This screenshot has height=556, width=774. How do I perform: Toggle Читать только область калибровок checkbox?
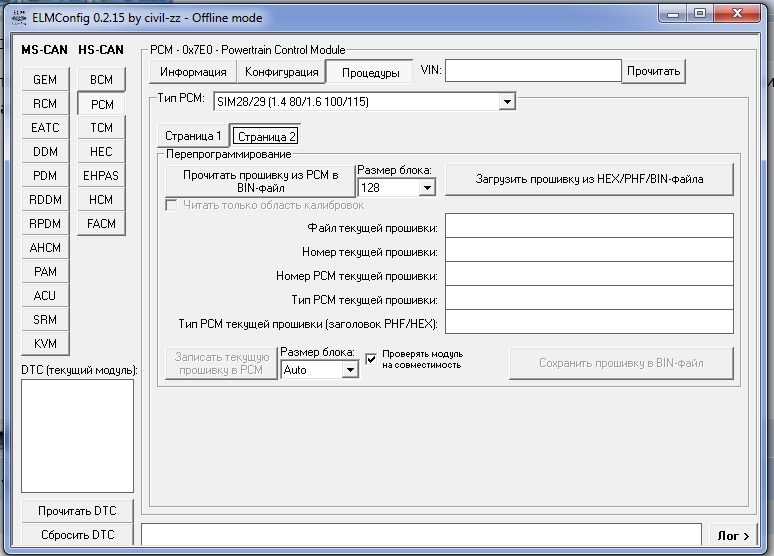[x=171, y=205]
